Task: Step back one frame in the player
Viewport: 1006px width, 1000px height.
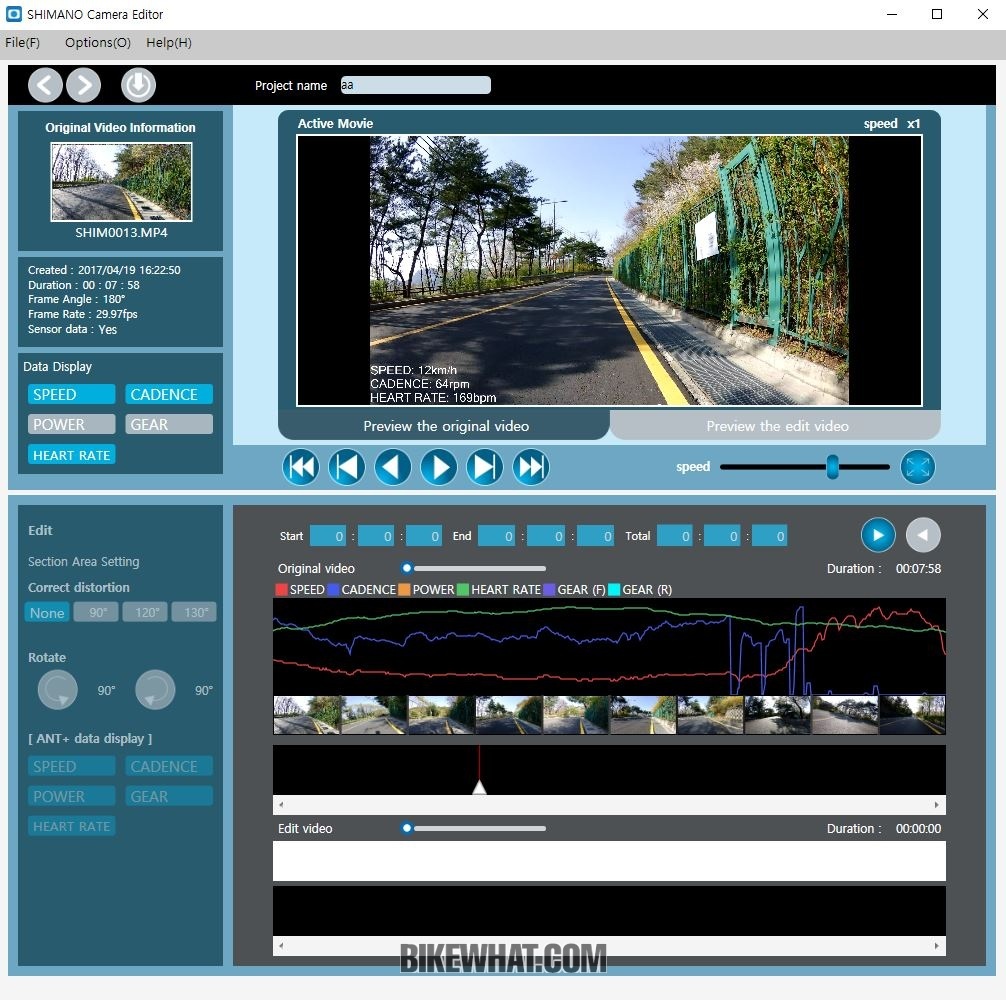Action: [346, 467]
